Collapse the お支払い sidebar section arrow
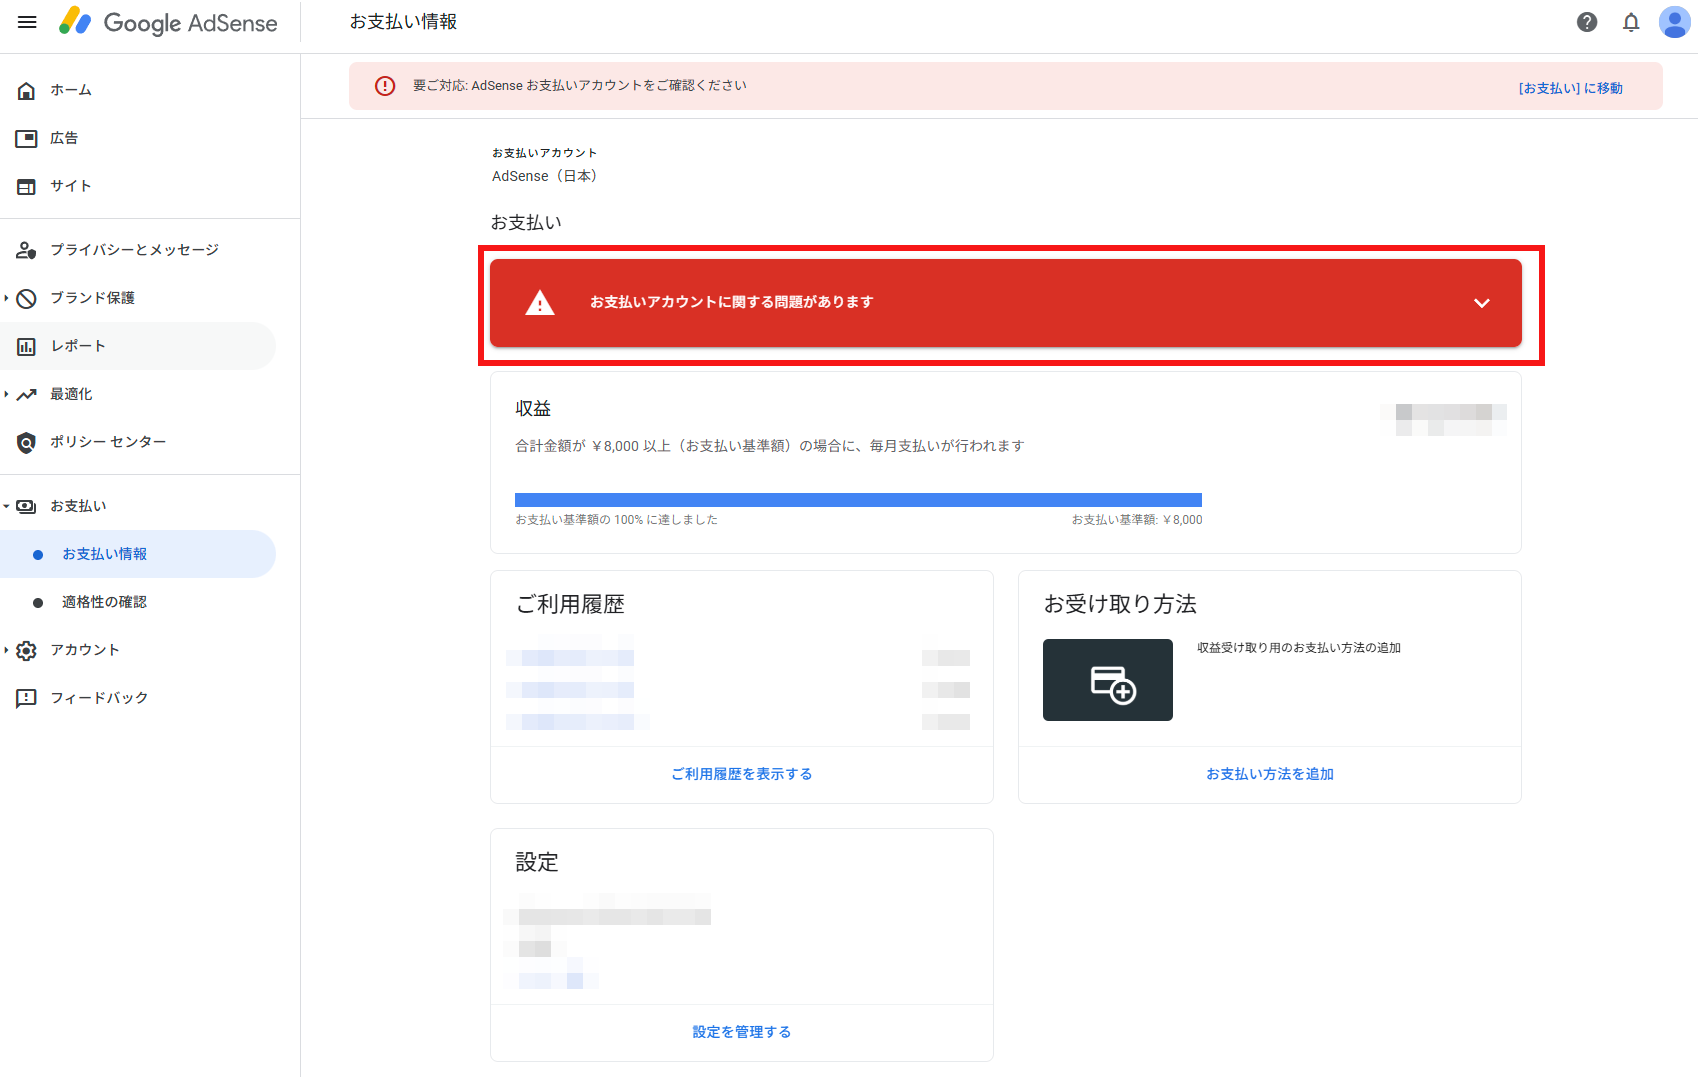 pos(6,506)
